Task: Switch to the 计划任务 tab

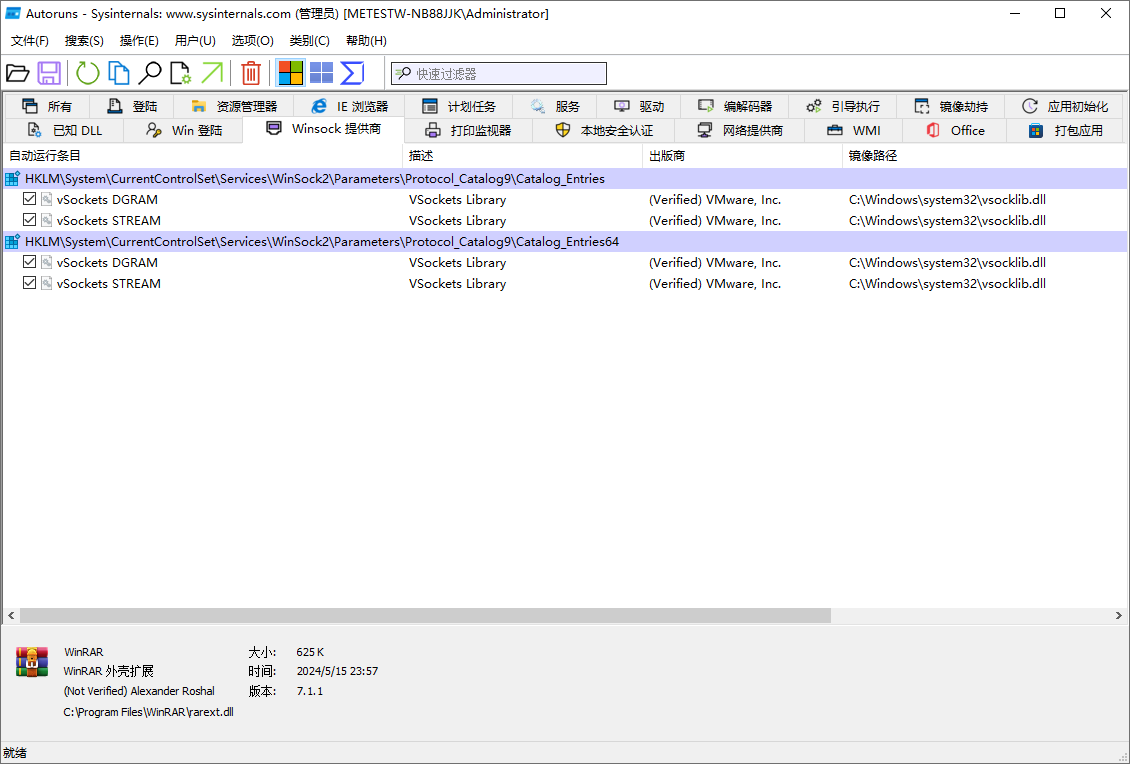Action: (x=459, y=107)
